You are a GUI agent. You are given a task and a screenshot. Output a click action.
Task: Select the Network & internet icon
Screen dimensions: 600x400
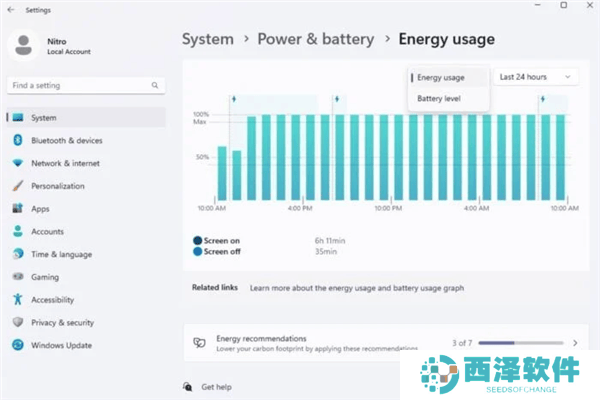click(x=17, y=163)
